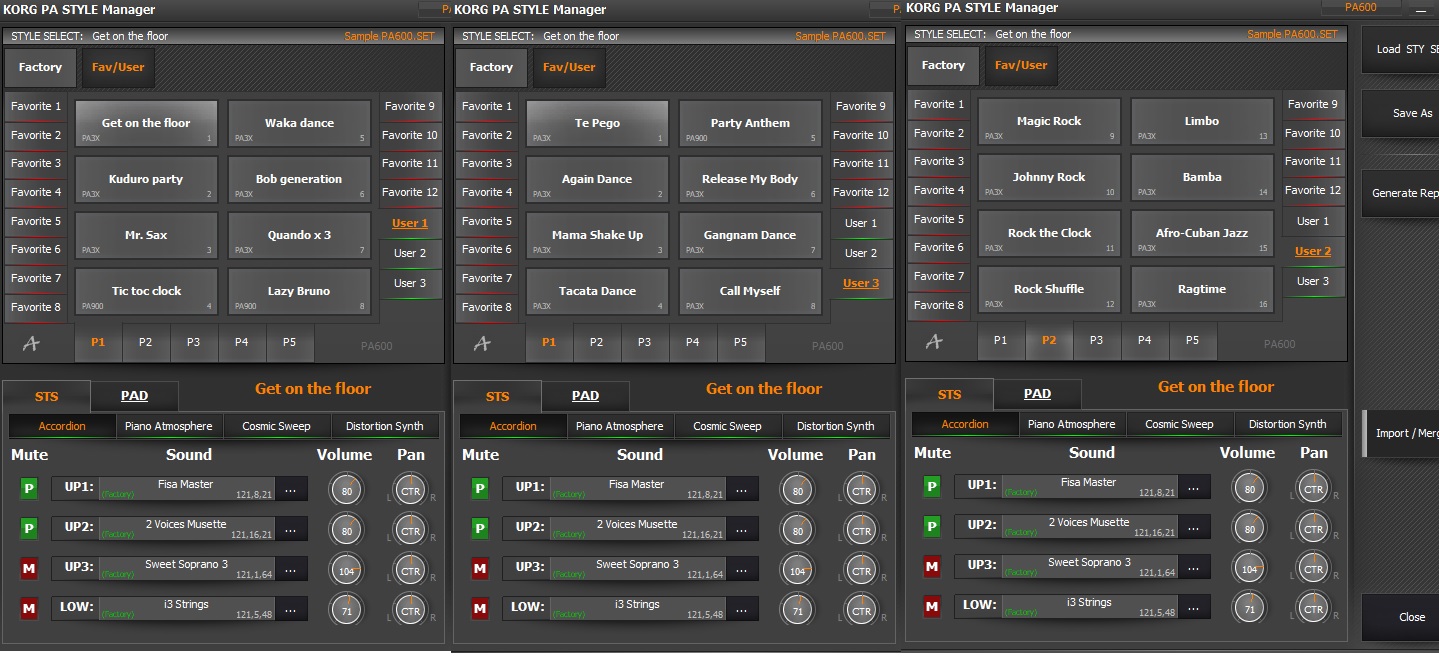Viewport: 1439px width, 660px height.
Task: Select User 3 bank in right window
Action: click(x=1313, y=282)
